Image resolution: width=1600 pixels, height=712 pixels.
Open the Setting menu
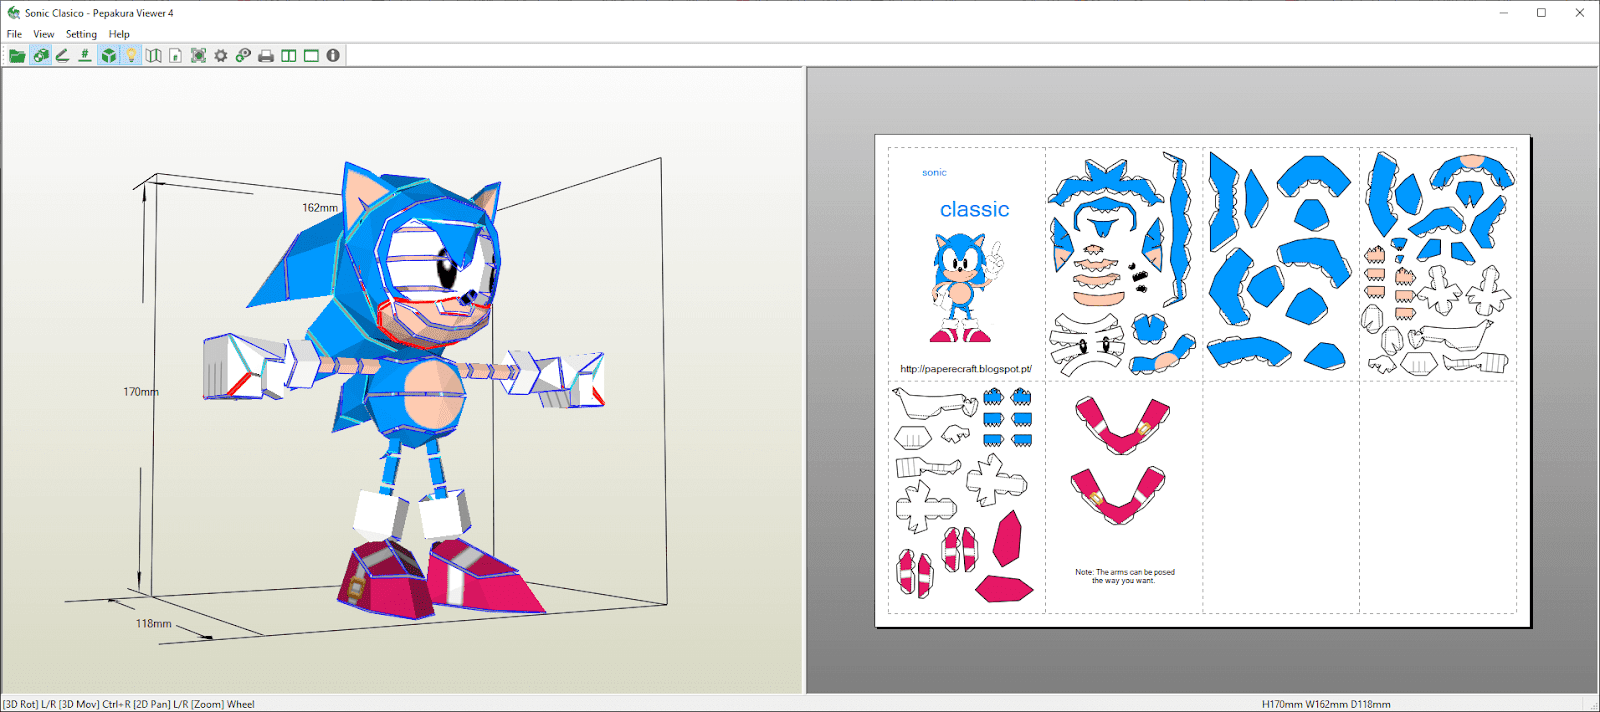click(x=81, y=34)
